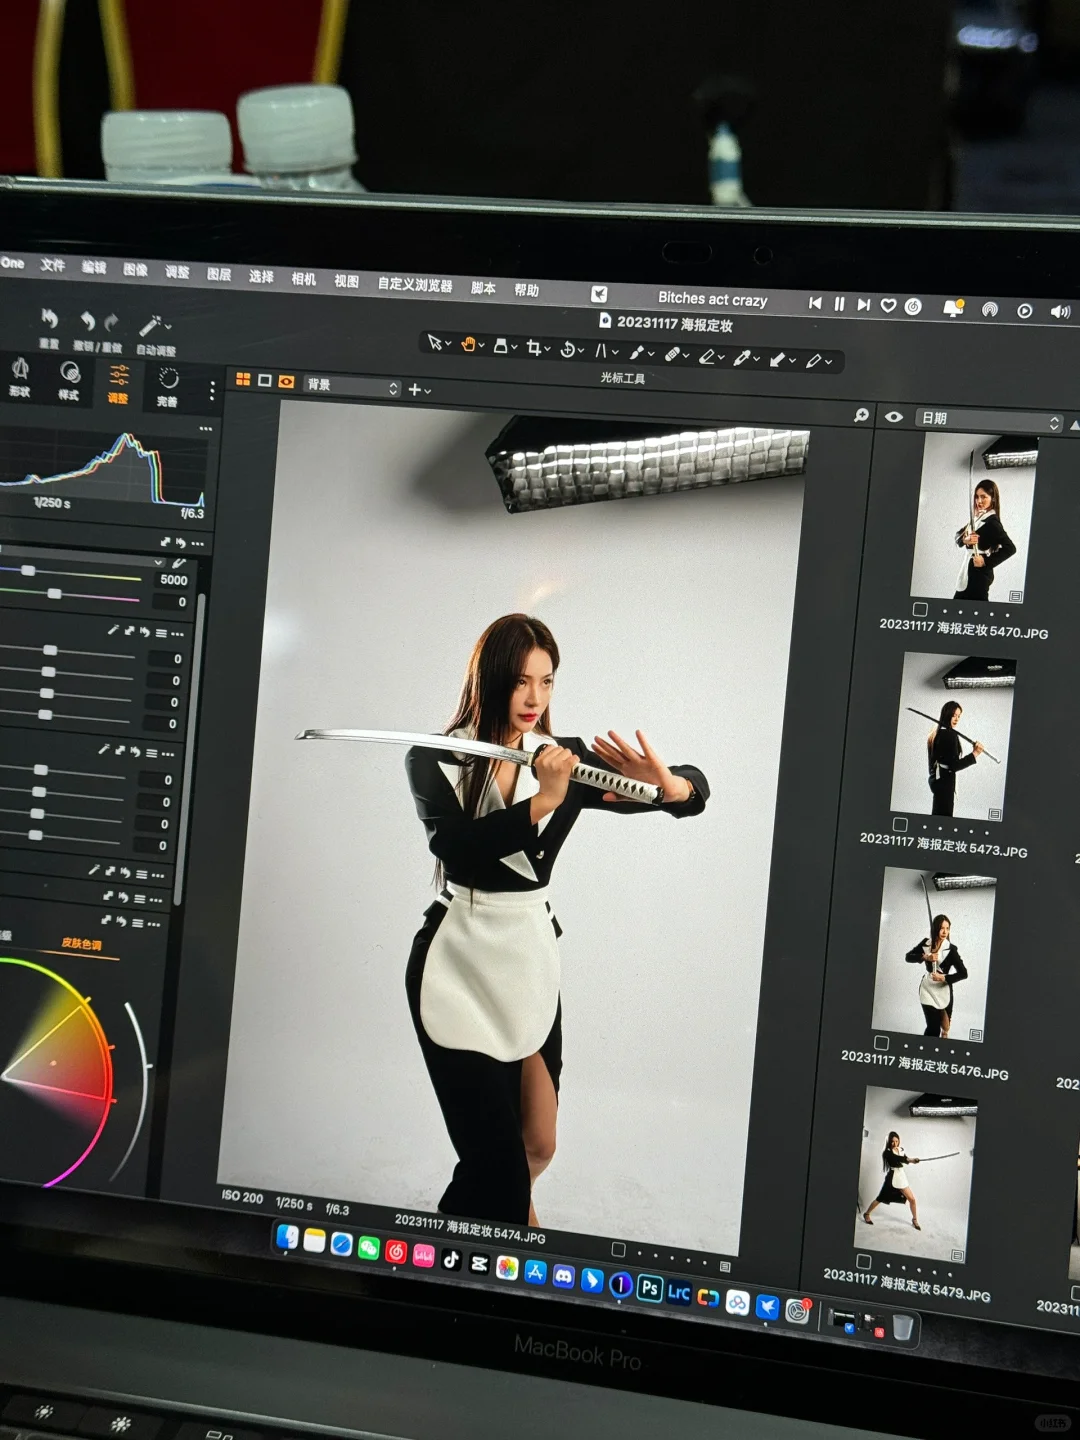Select the crop tool
The height and width of the screenshot is (1440, 1080).
(533, 348)
